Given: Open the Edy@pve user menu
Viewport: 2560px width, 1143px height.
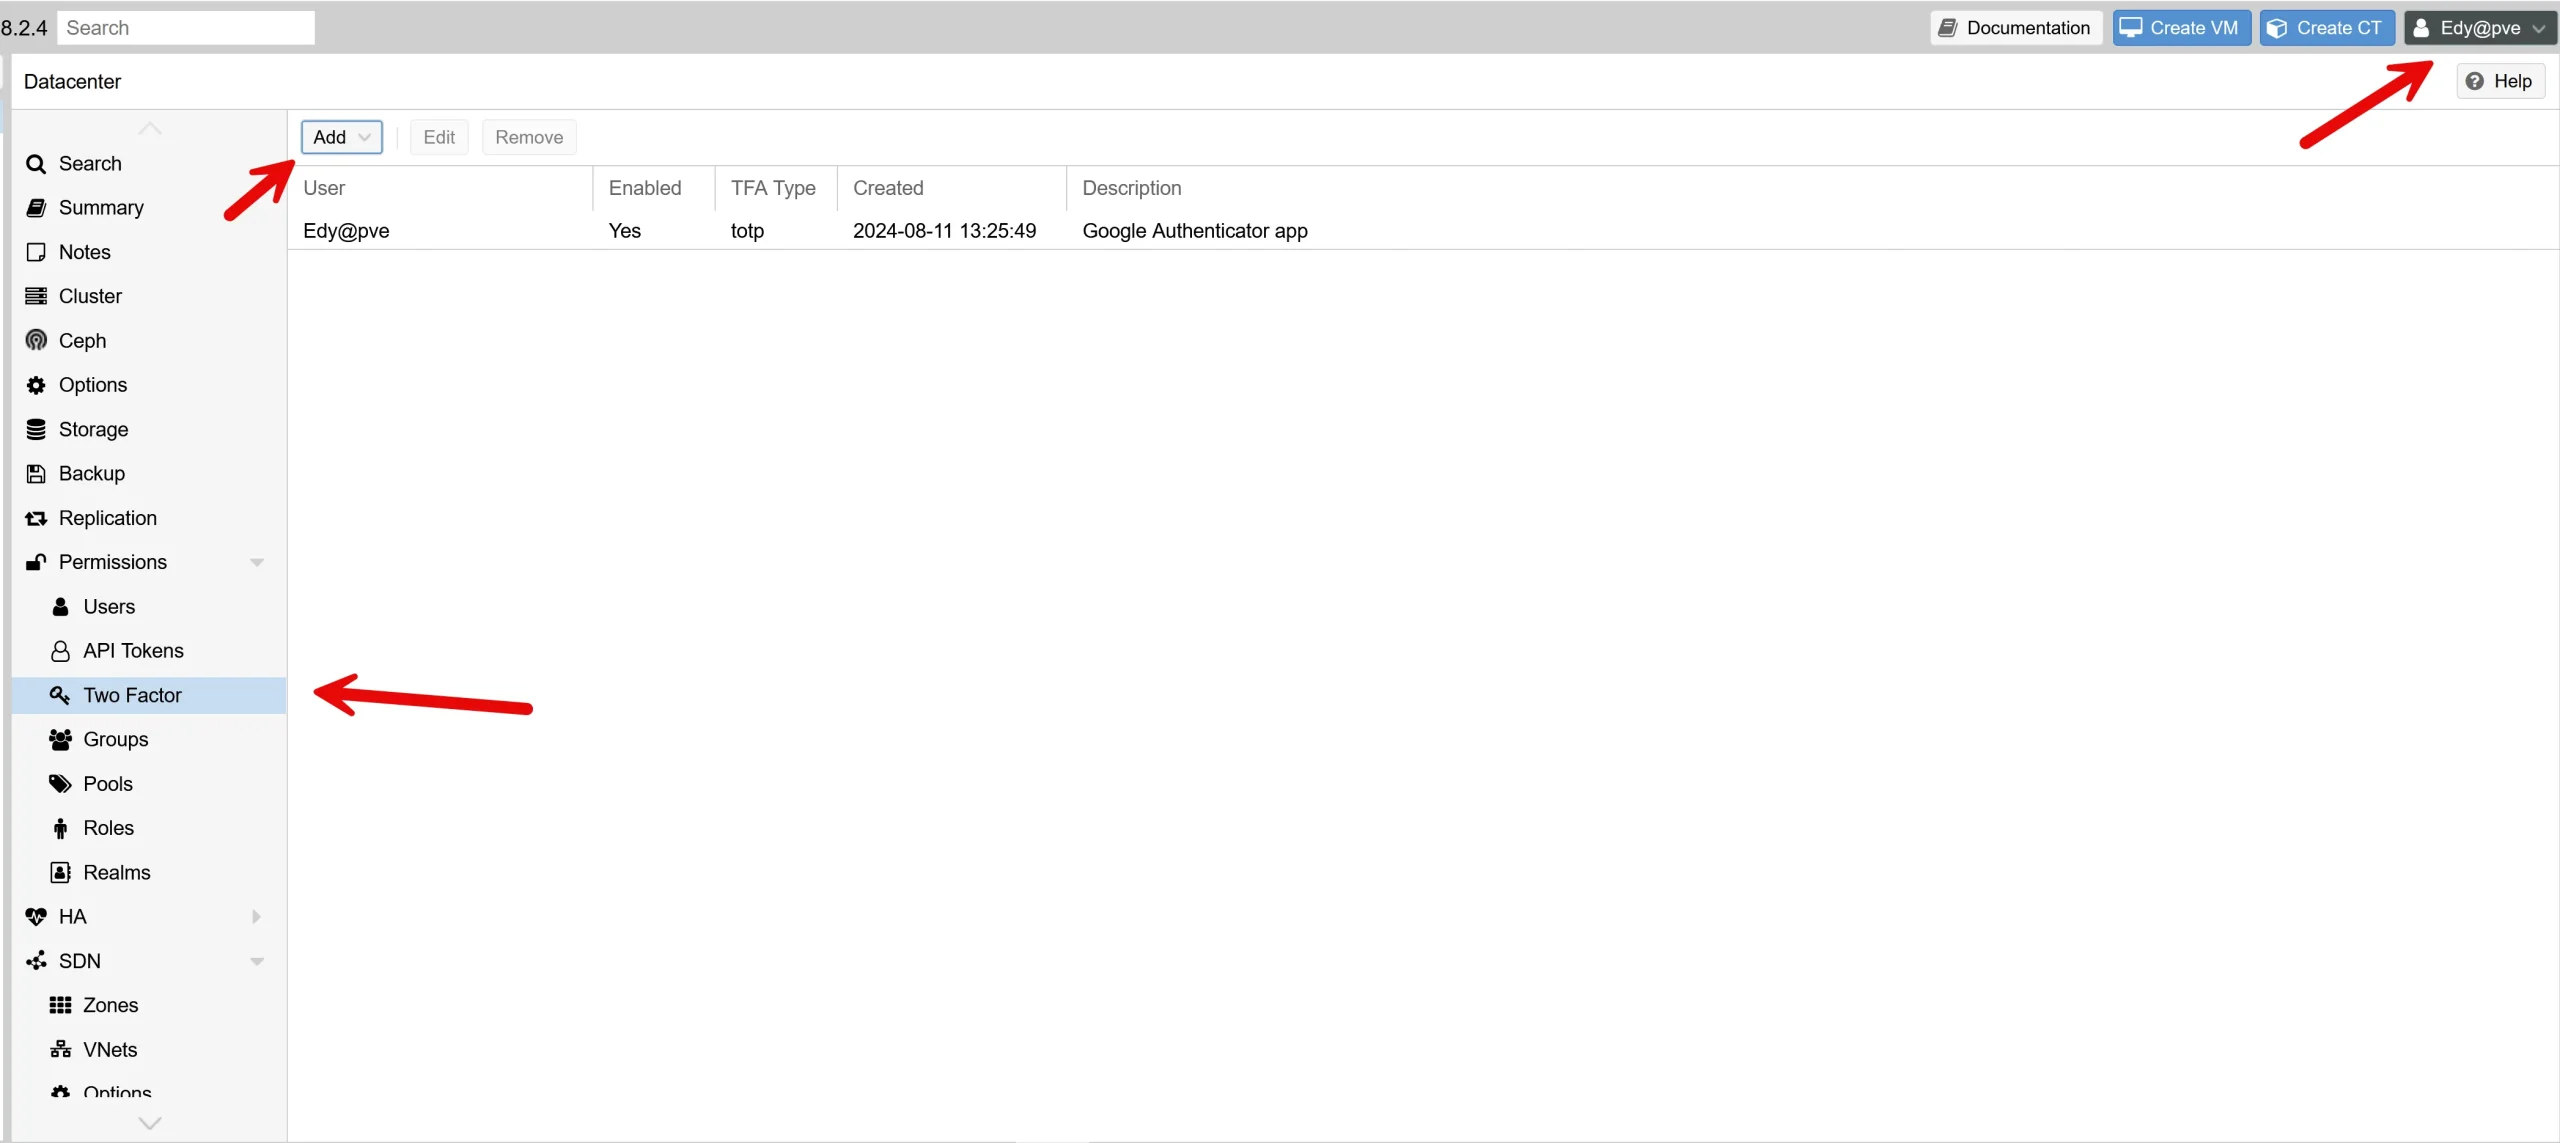Looking at the screenshot, I should click(x=2480, y=27).
